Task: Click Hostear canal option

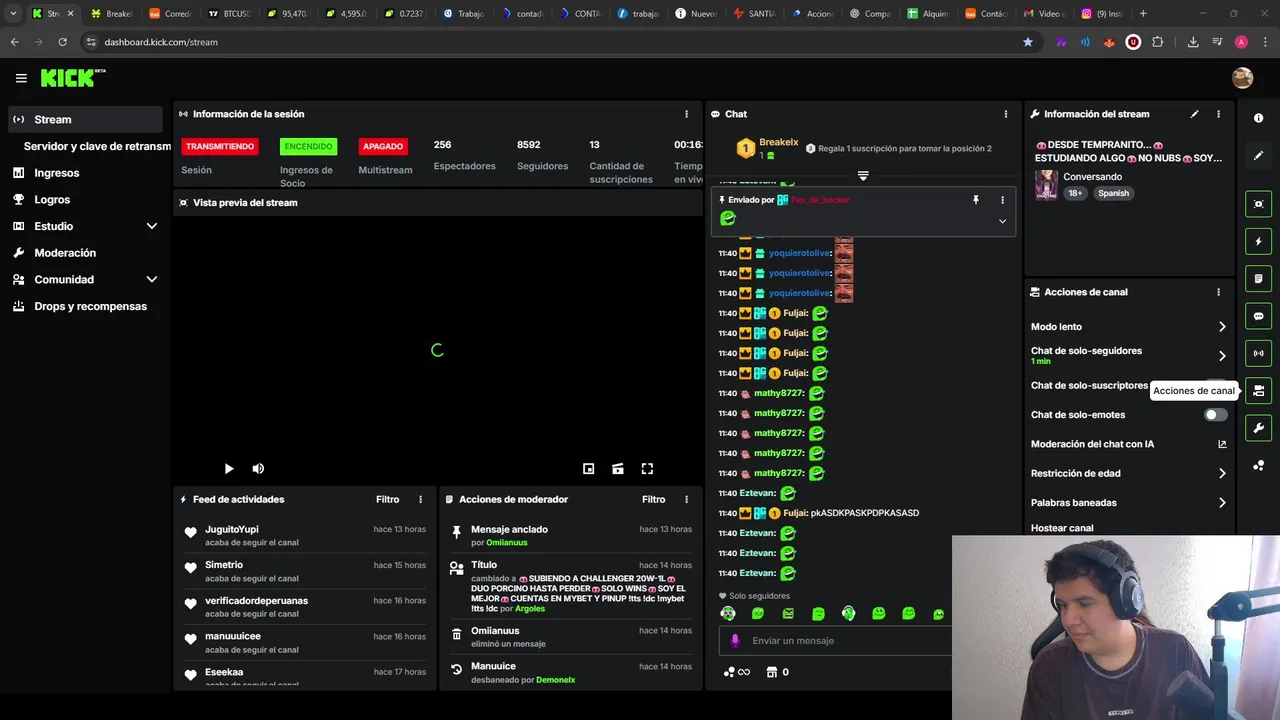Action: pos(1062,528)
